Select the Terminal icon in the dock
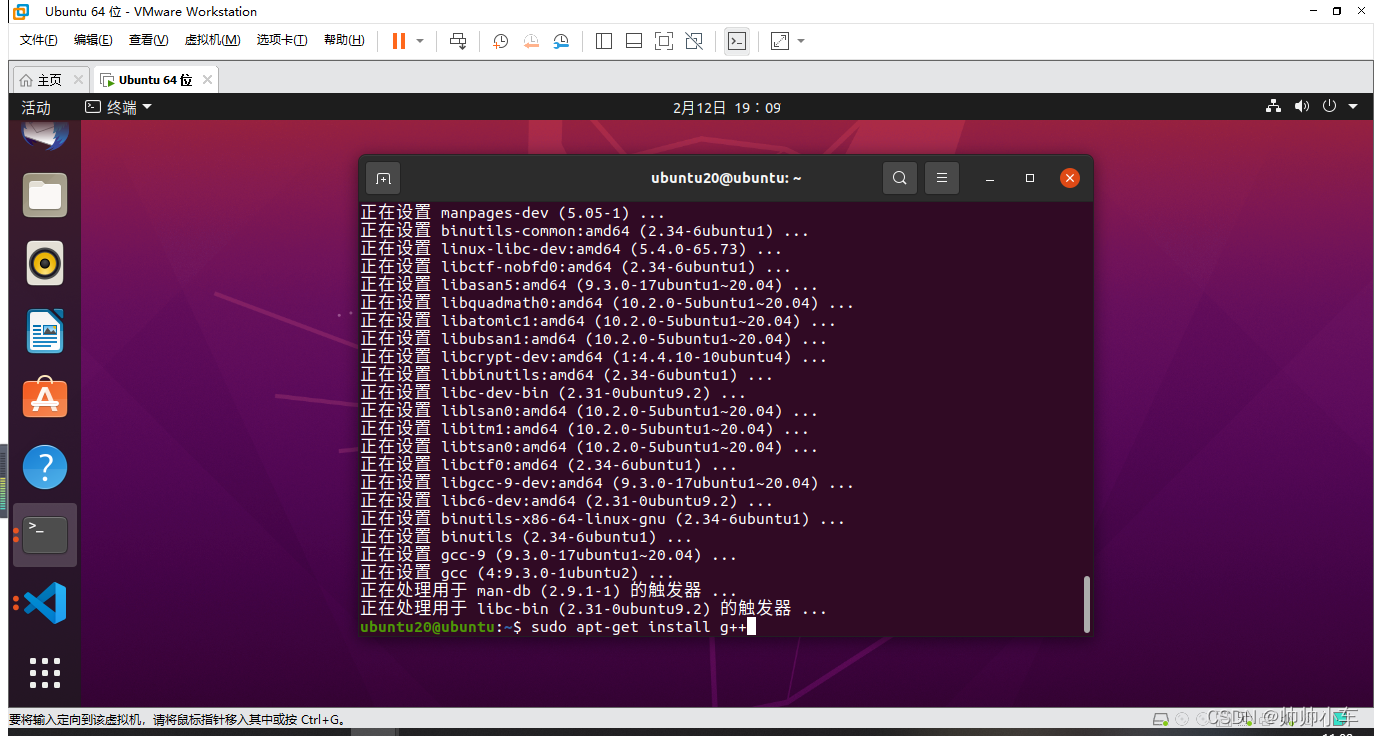This screenshot has width=1374, height=736. tap(45, 535)
